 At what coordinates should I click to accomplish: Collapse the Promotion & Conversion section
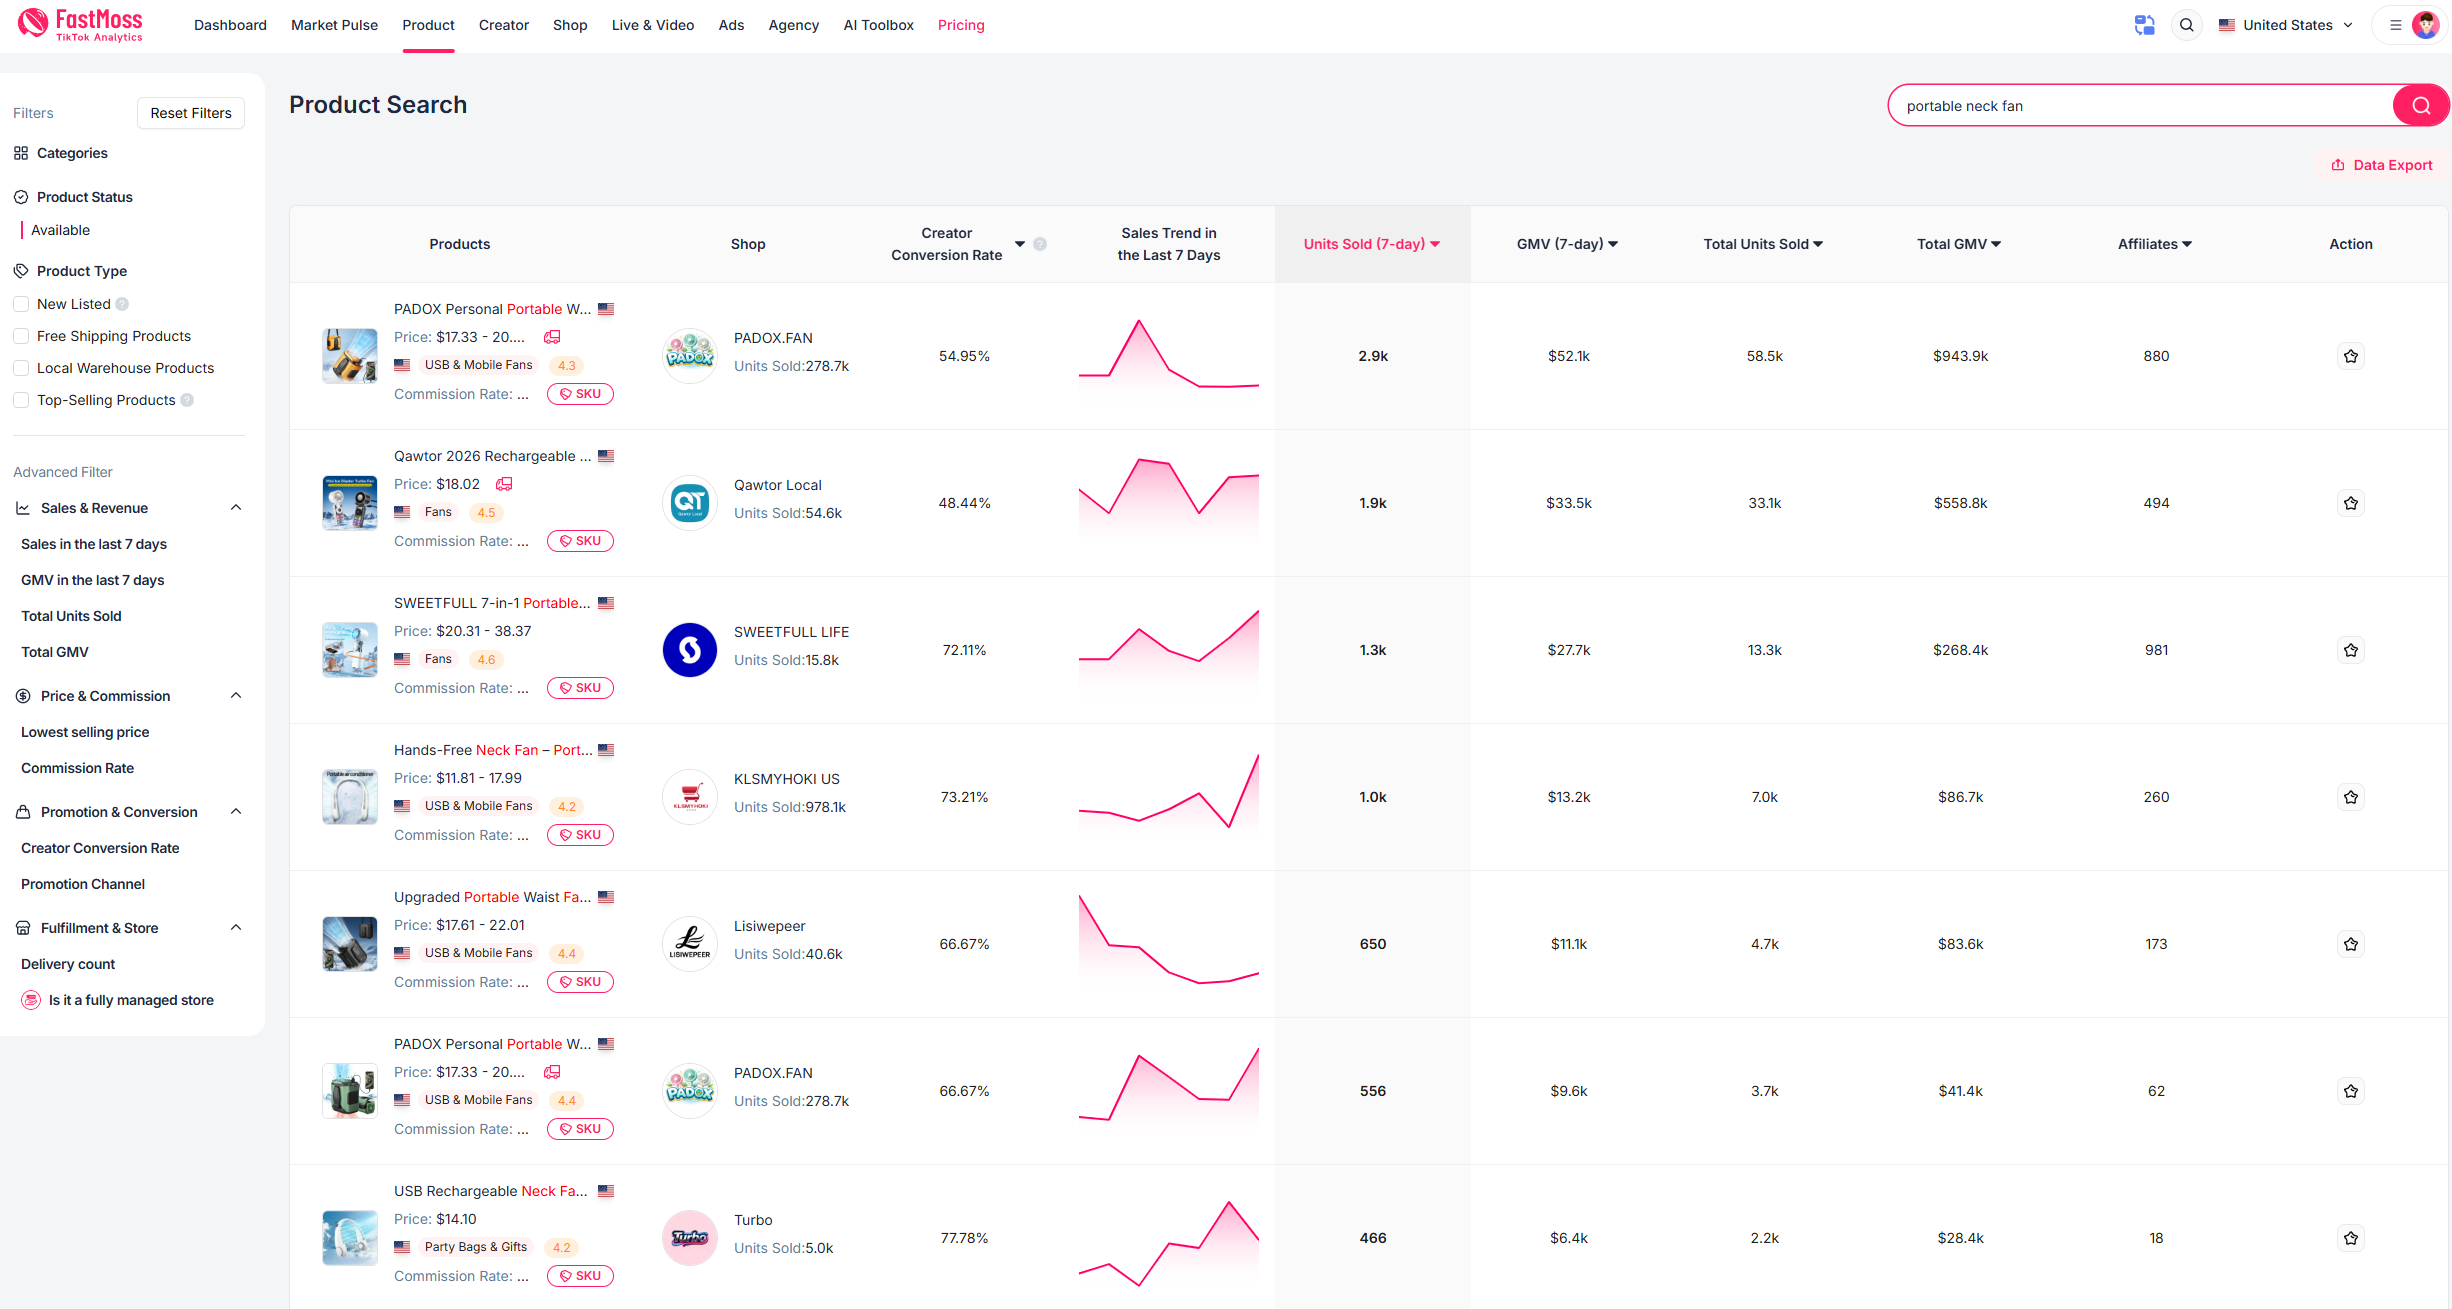pyautogui.click(x=236, y=812)
